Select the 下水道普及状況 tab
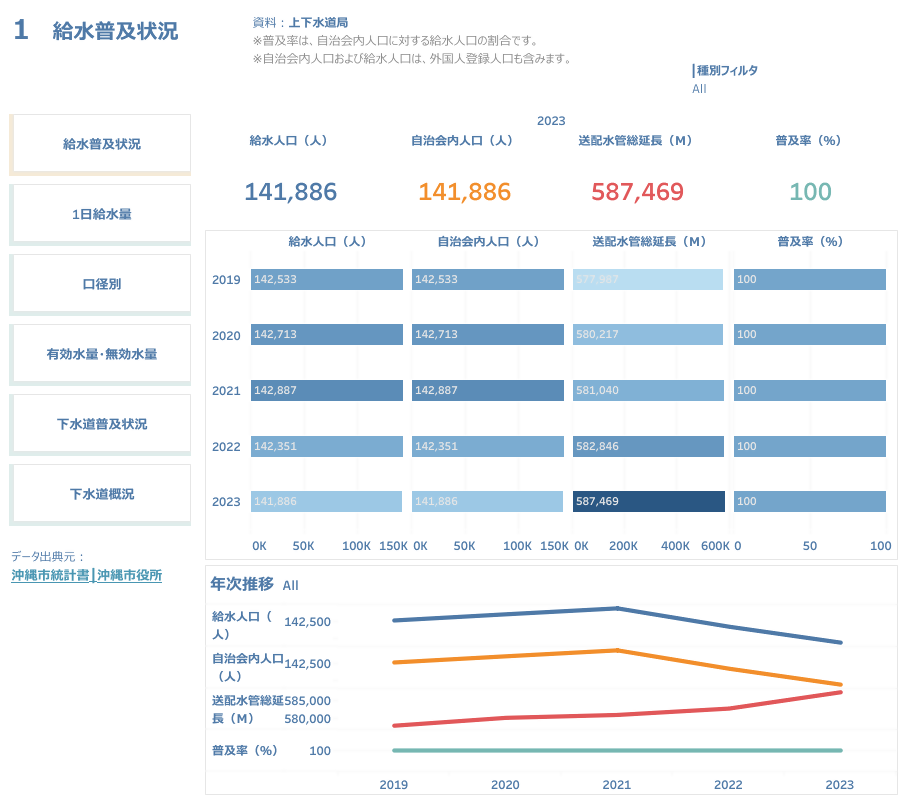 tap(101, 424)
